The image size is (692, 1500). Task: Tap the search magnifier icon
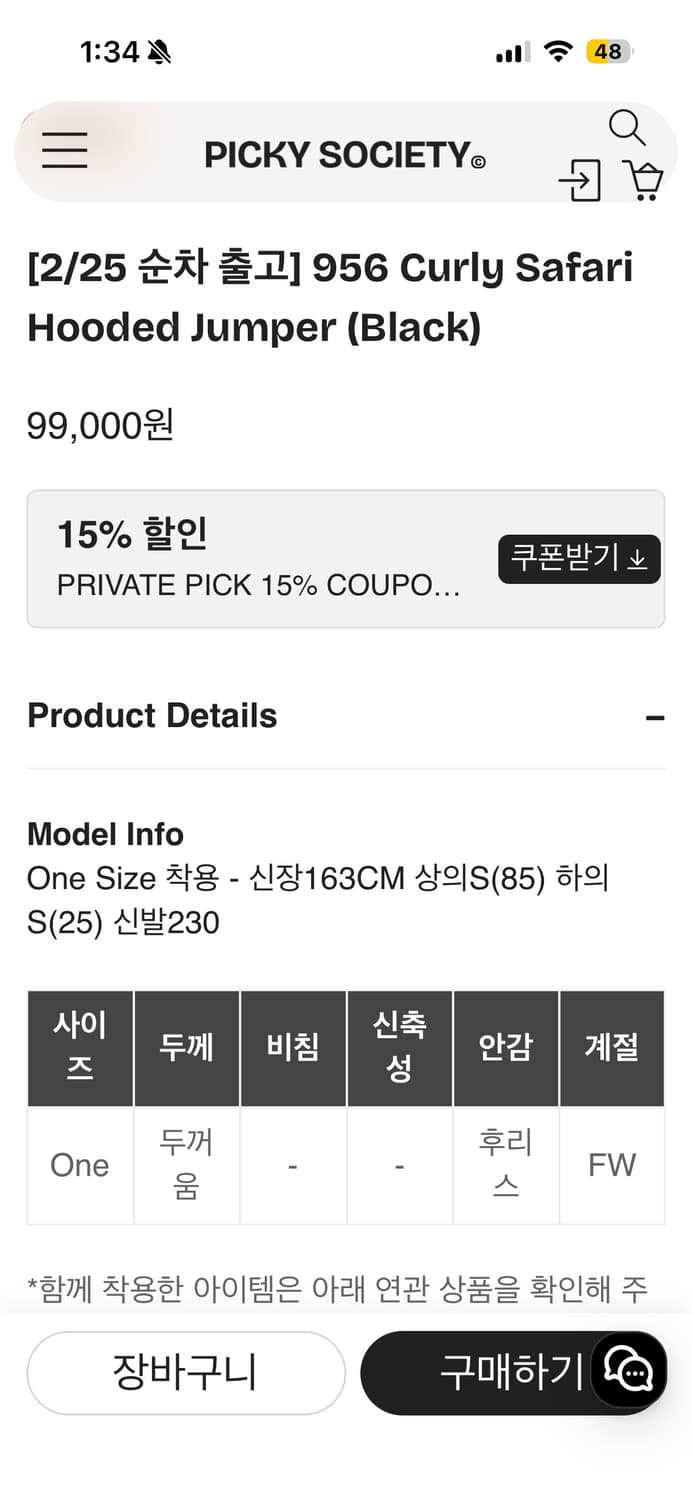point(628,127)
